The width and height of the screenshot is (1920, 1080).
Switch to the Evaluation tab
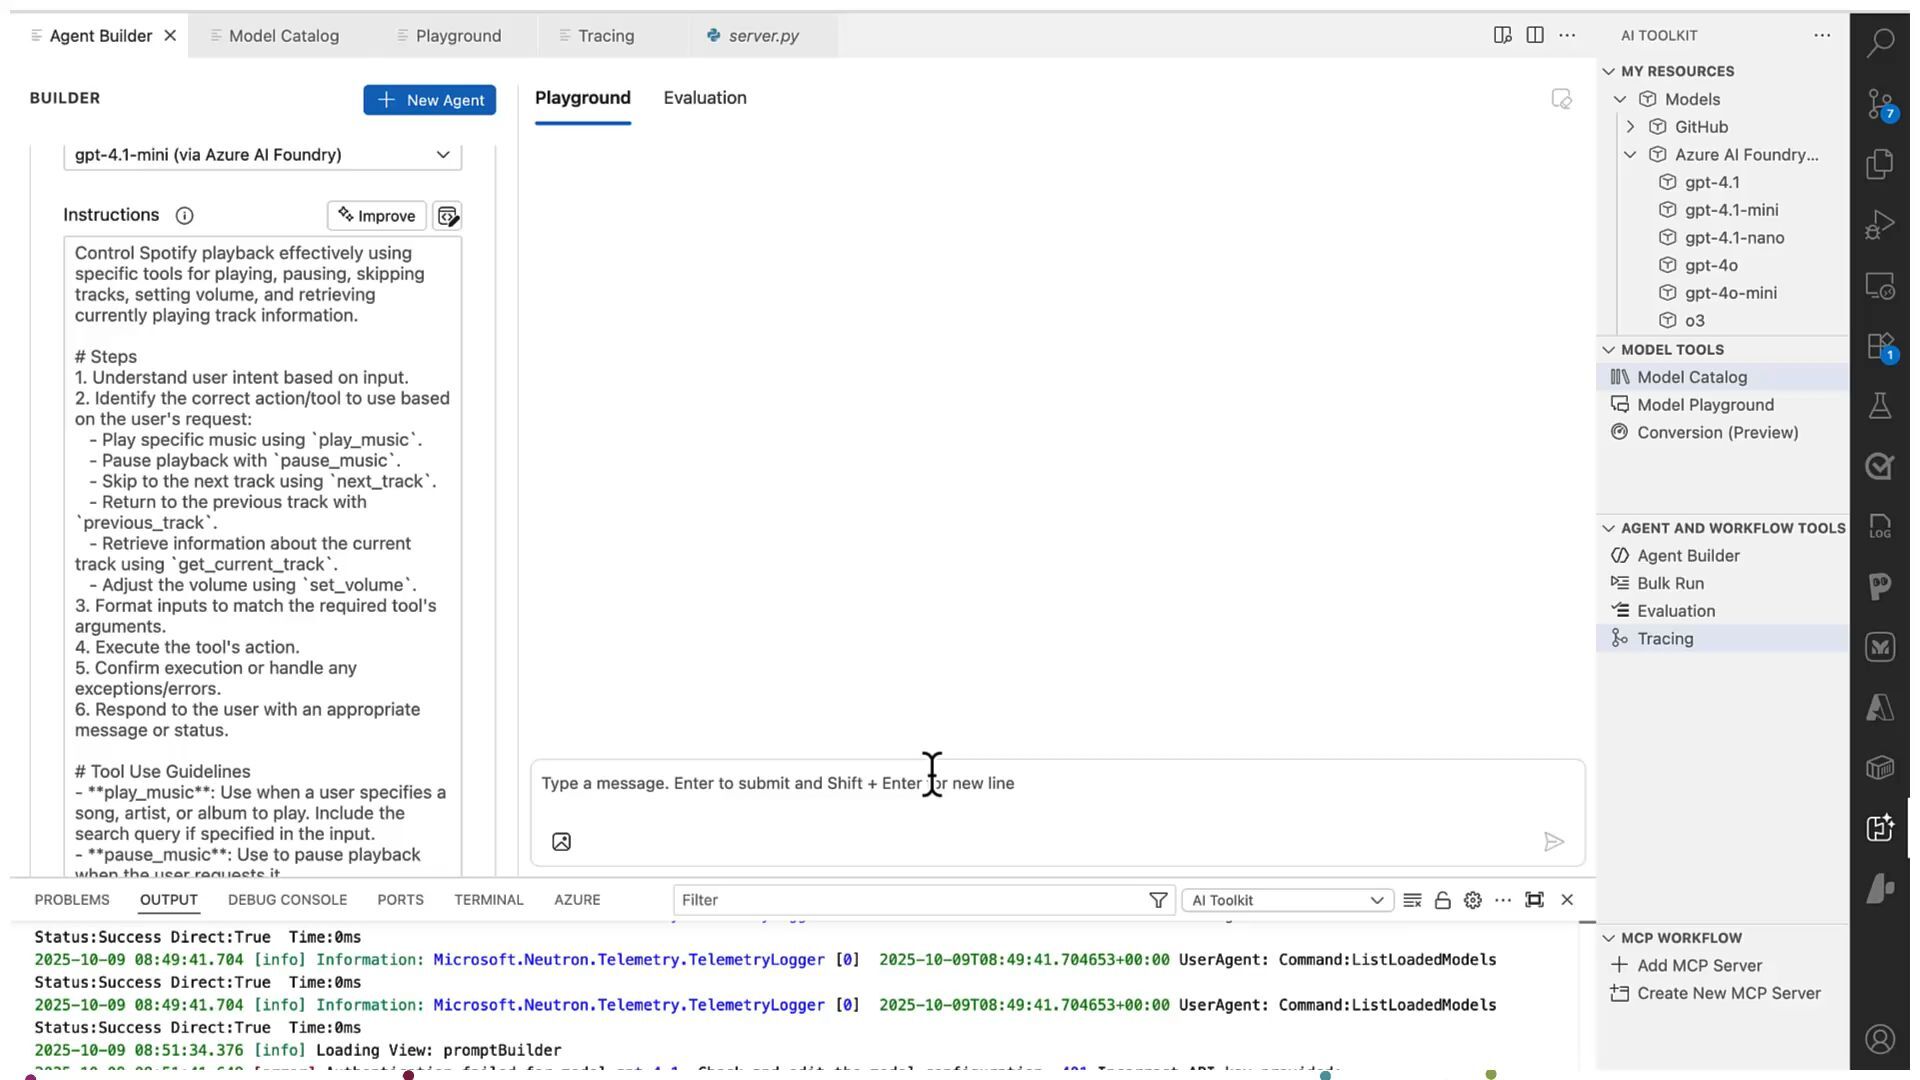[x=704, y=98]
